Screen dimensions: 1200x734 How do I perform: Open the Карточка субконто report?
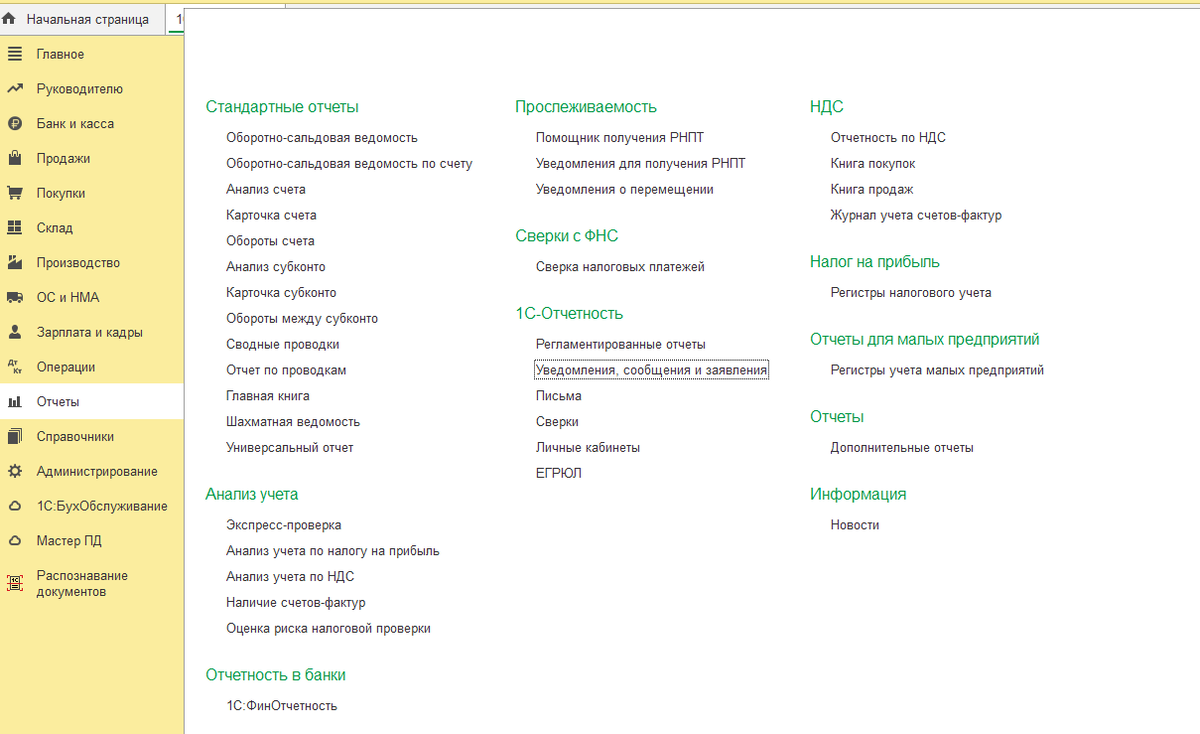[x=281, y=293]
